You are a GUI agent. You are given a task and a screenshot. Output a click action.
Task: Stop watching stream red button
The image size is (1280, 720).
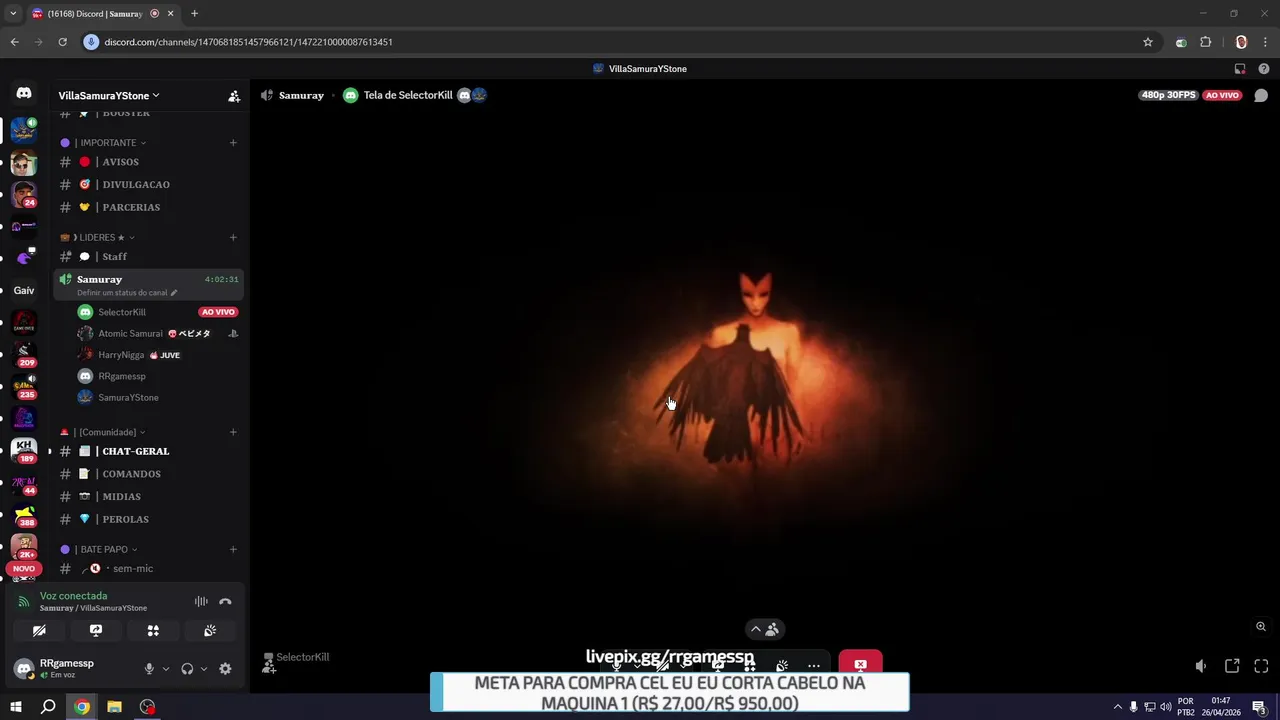pyautogui.click(x=860, y=665)
